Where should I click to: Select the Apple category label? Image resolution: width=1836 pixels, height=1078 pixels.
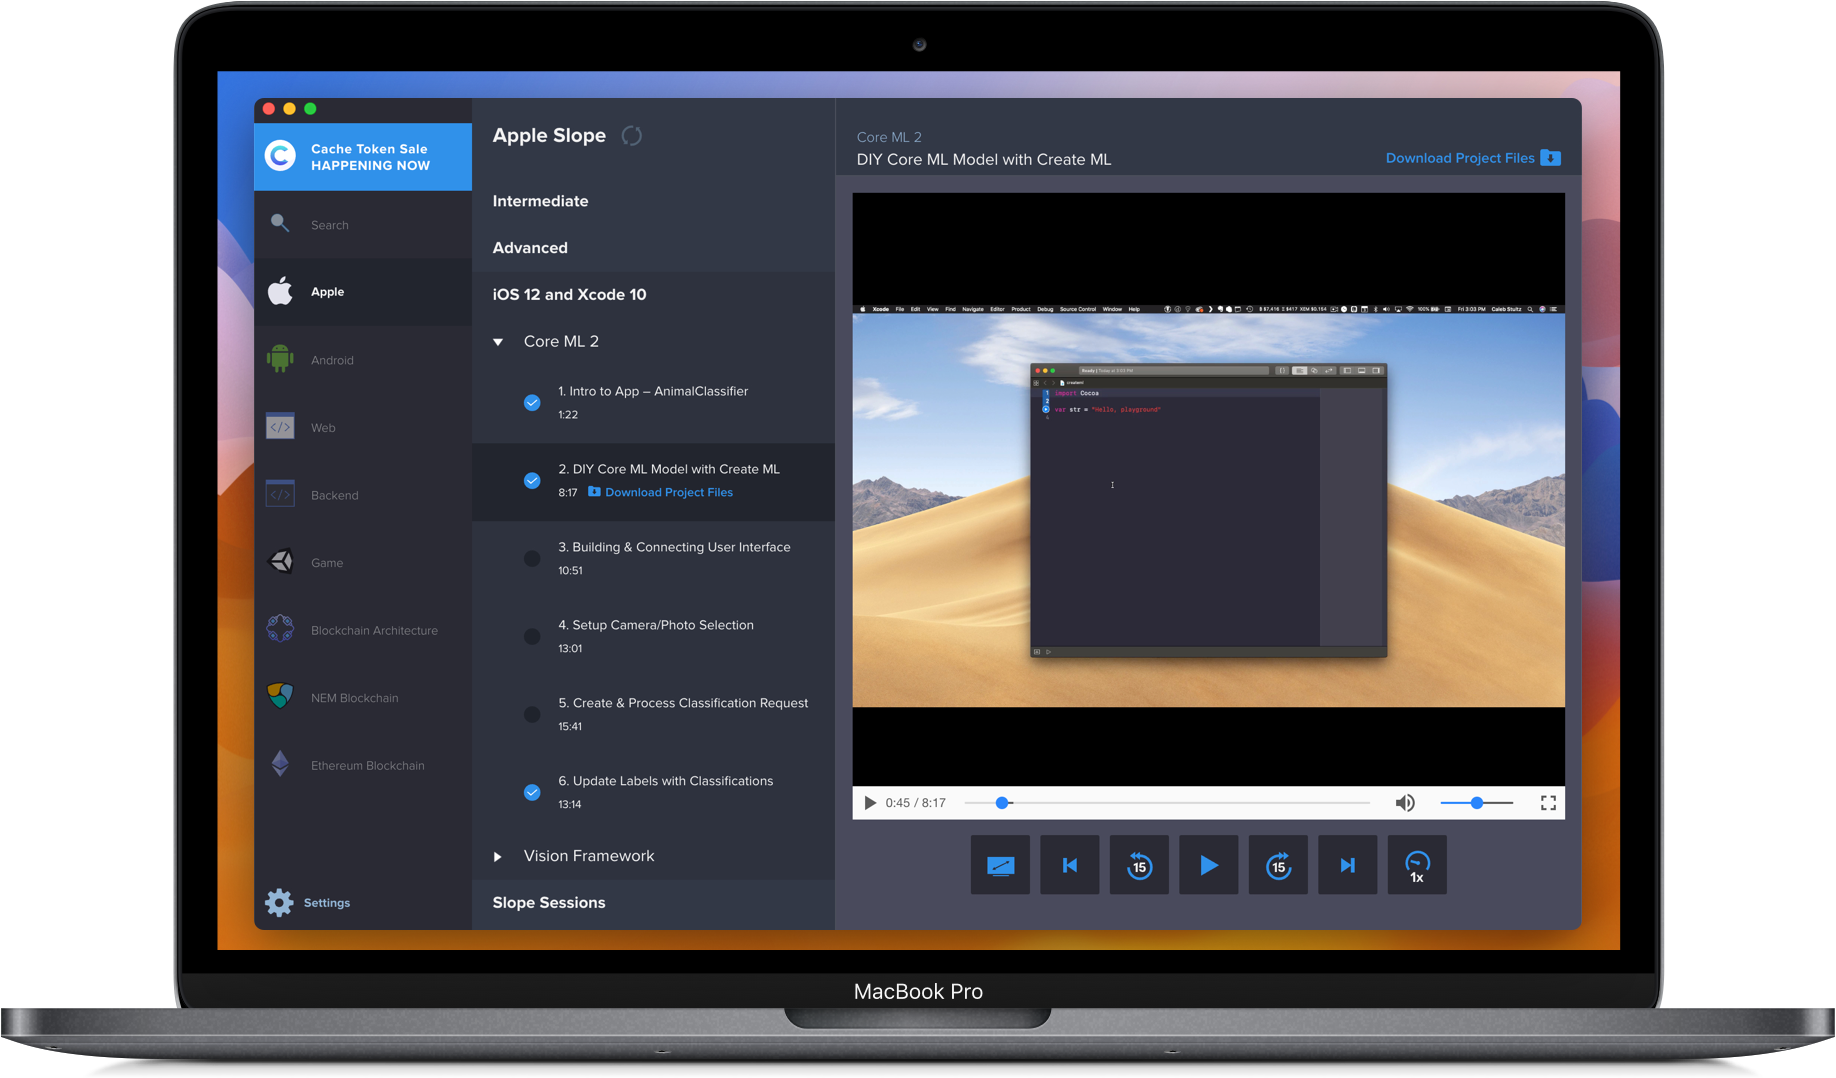coord(327,291)
